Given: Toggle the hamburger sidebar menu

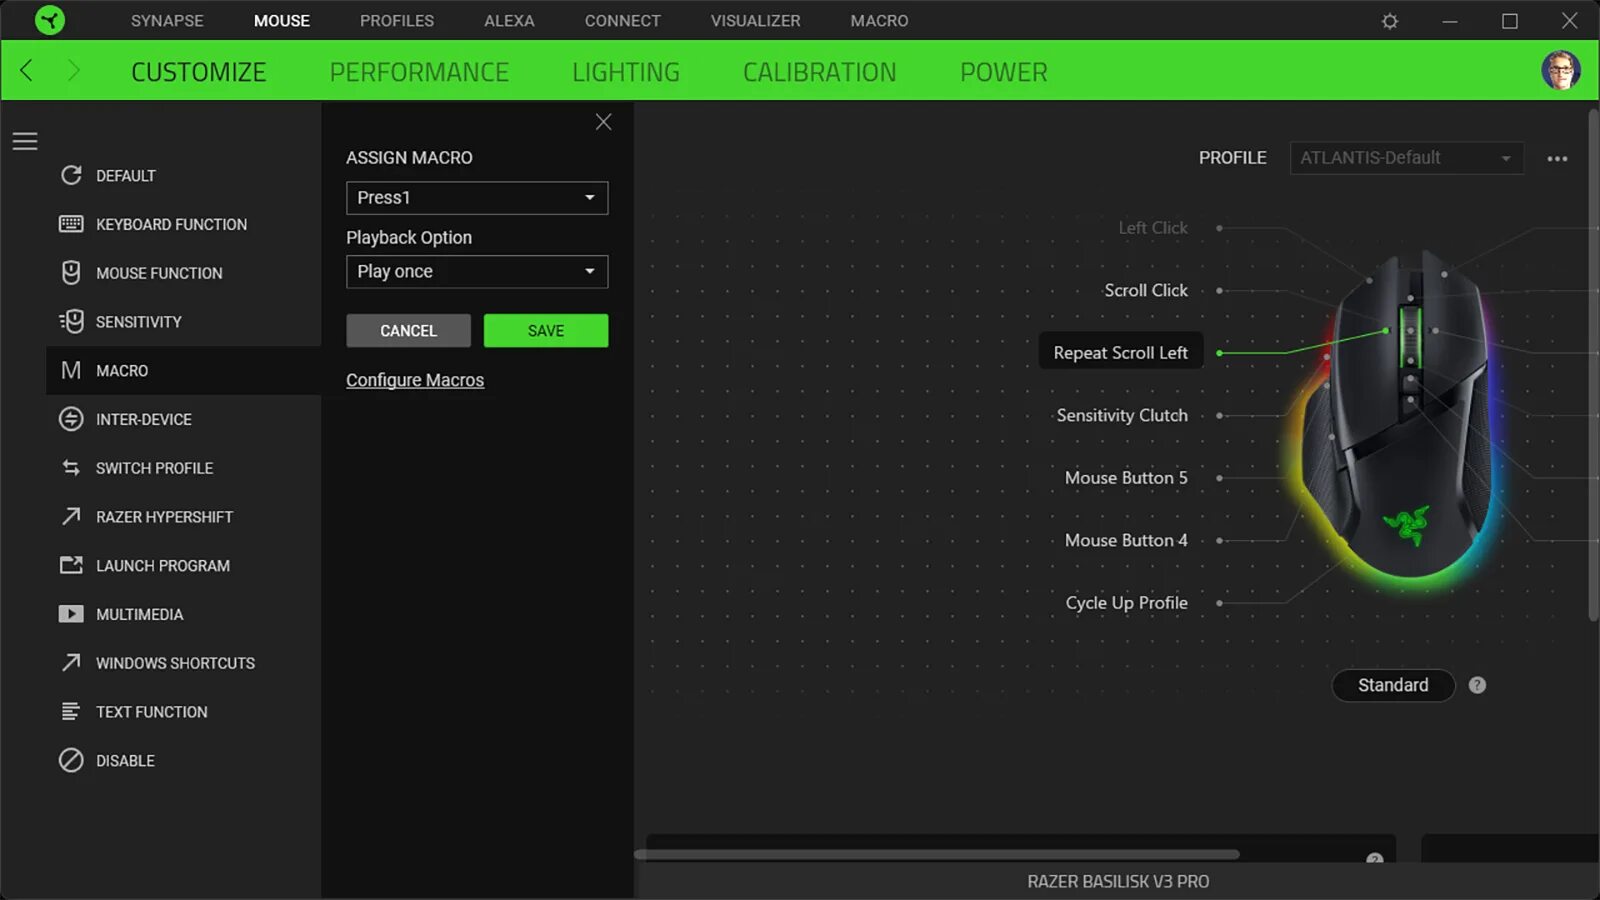Looking at the screenshot, I should click(x=25, y=141).
